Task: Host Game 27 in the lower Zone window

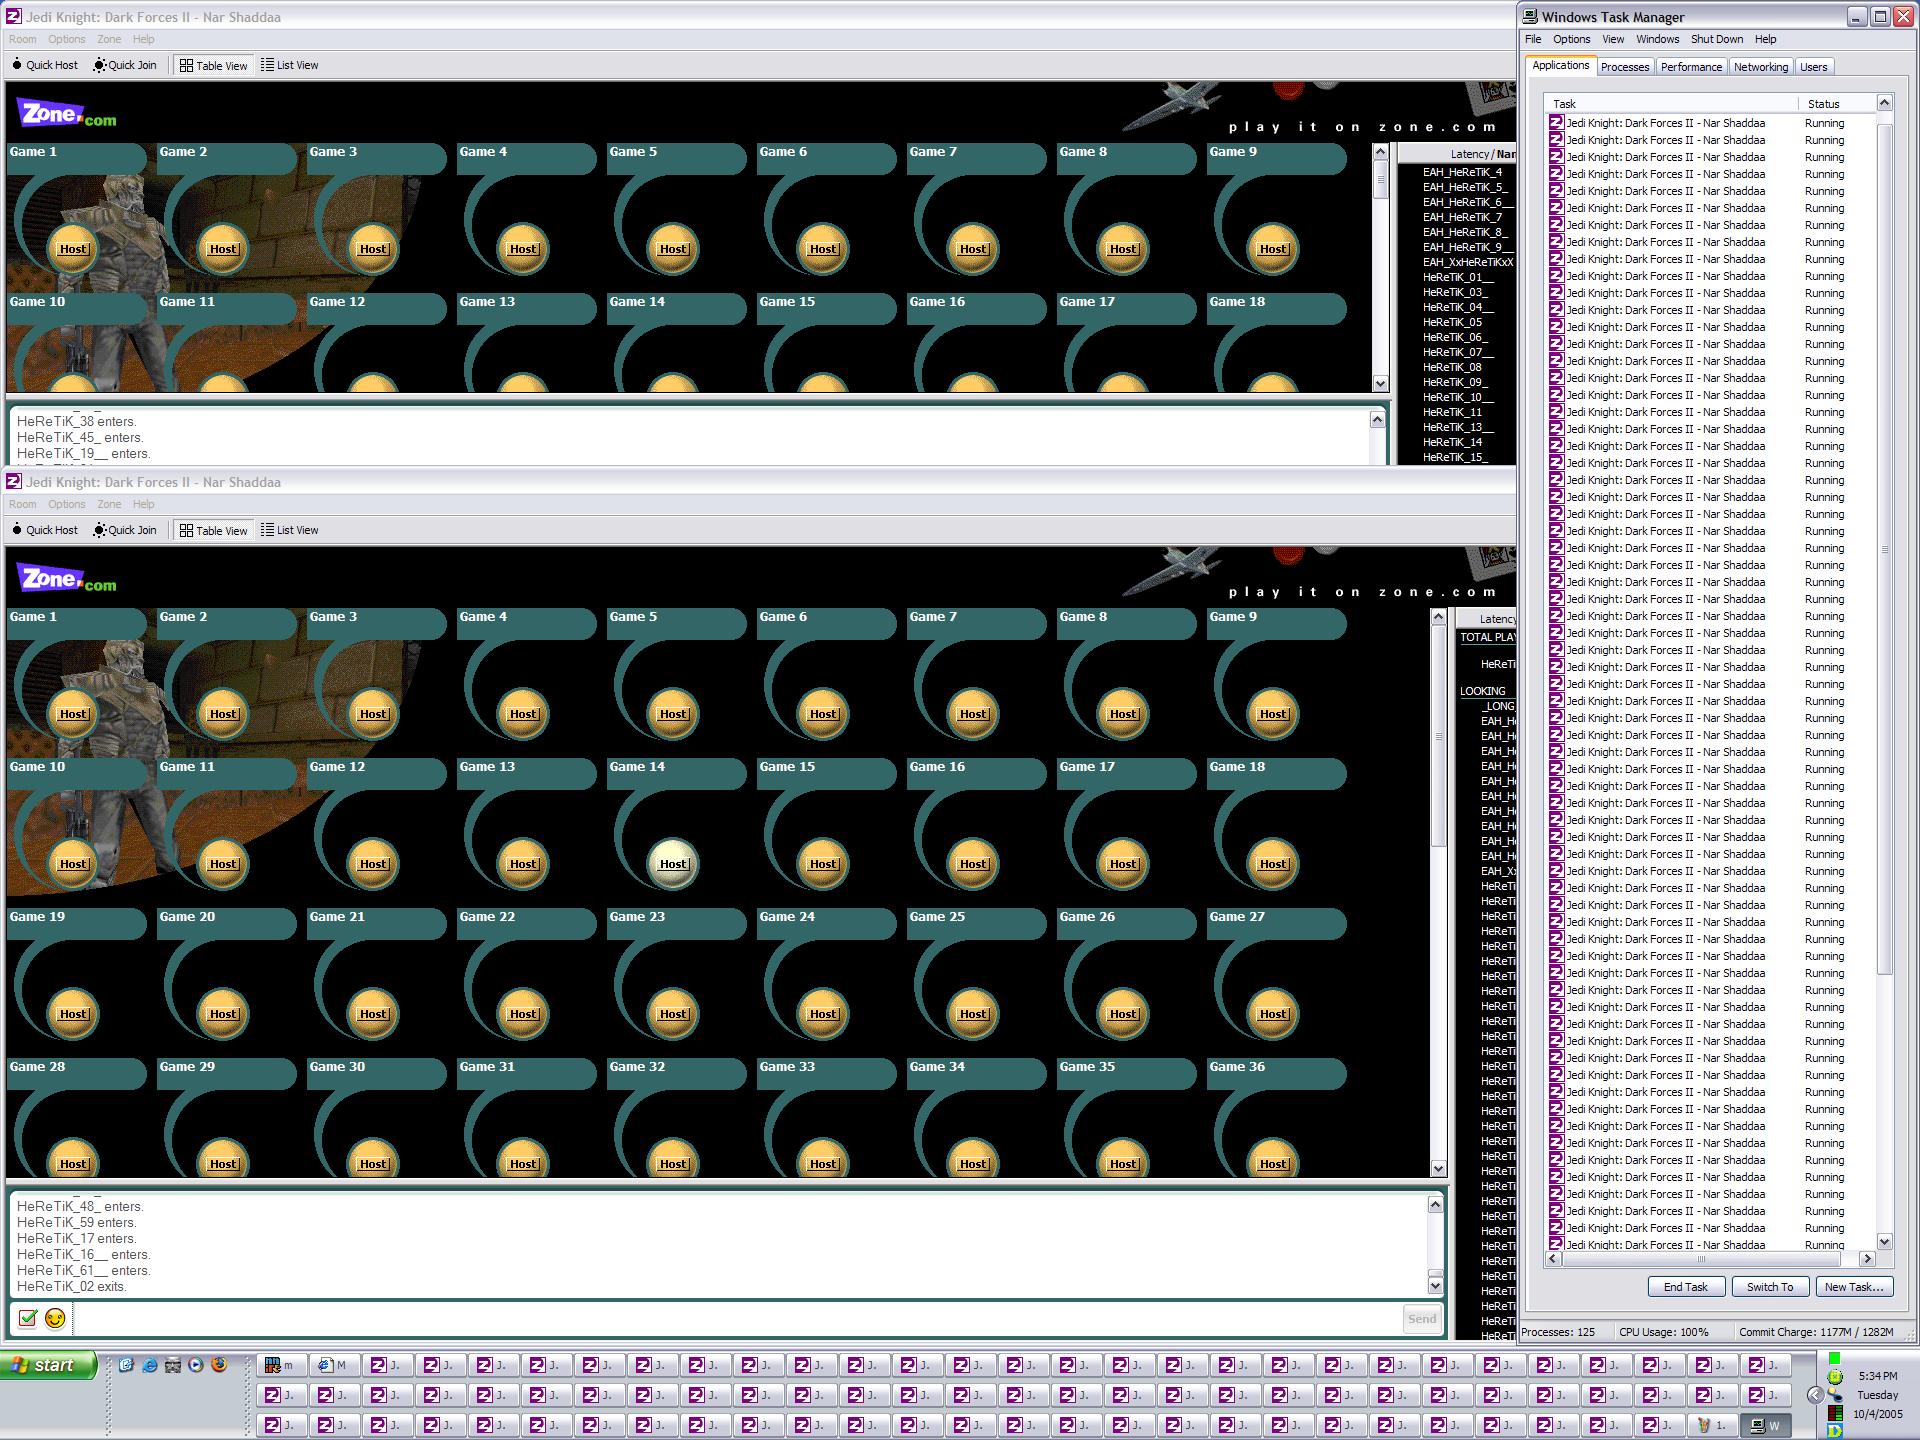Action: [x=1273, y=1014]
